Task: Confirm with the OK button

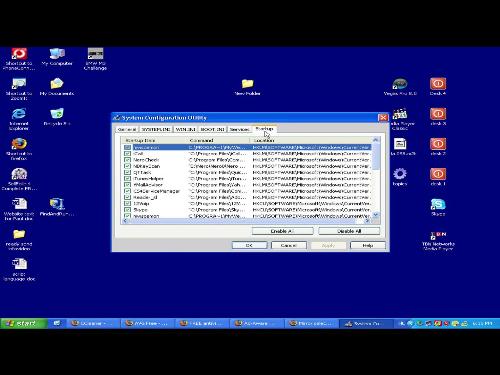Action: click(x=249, y=245)
